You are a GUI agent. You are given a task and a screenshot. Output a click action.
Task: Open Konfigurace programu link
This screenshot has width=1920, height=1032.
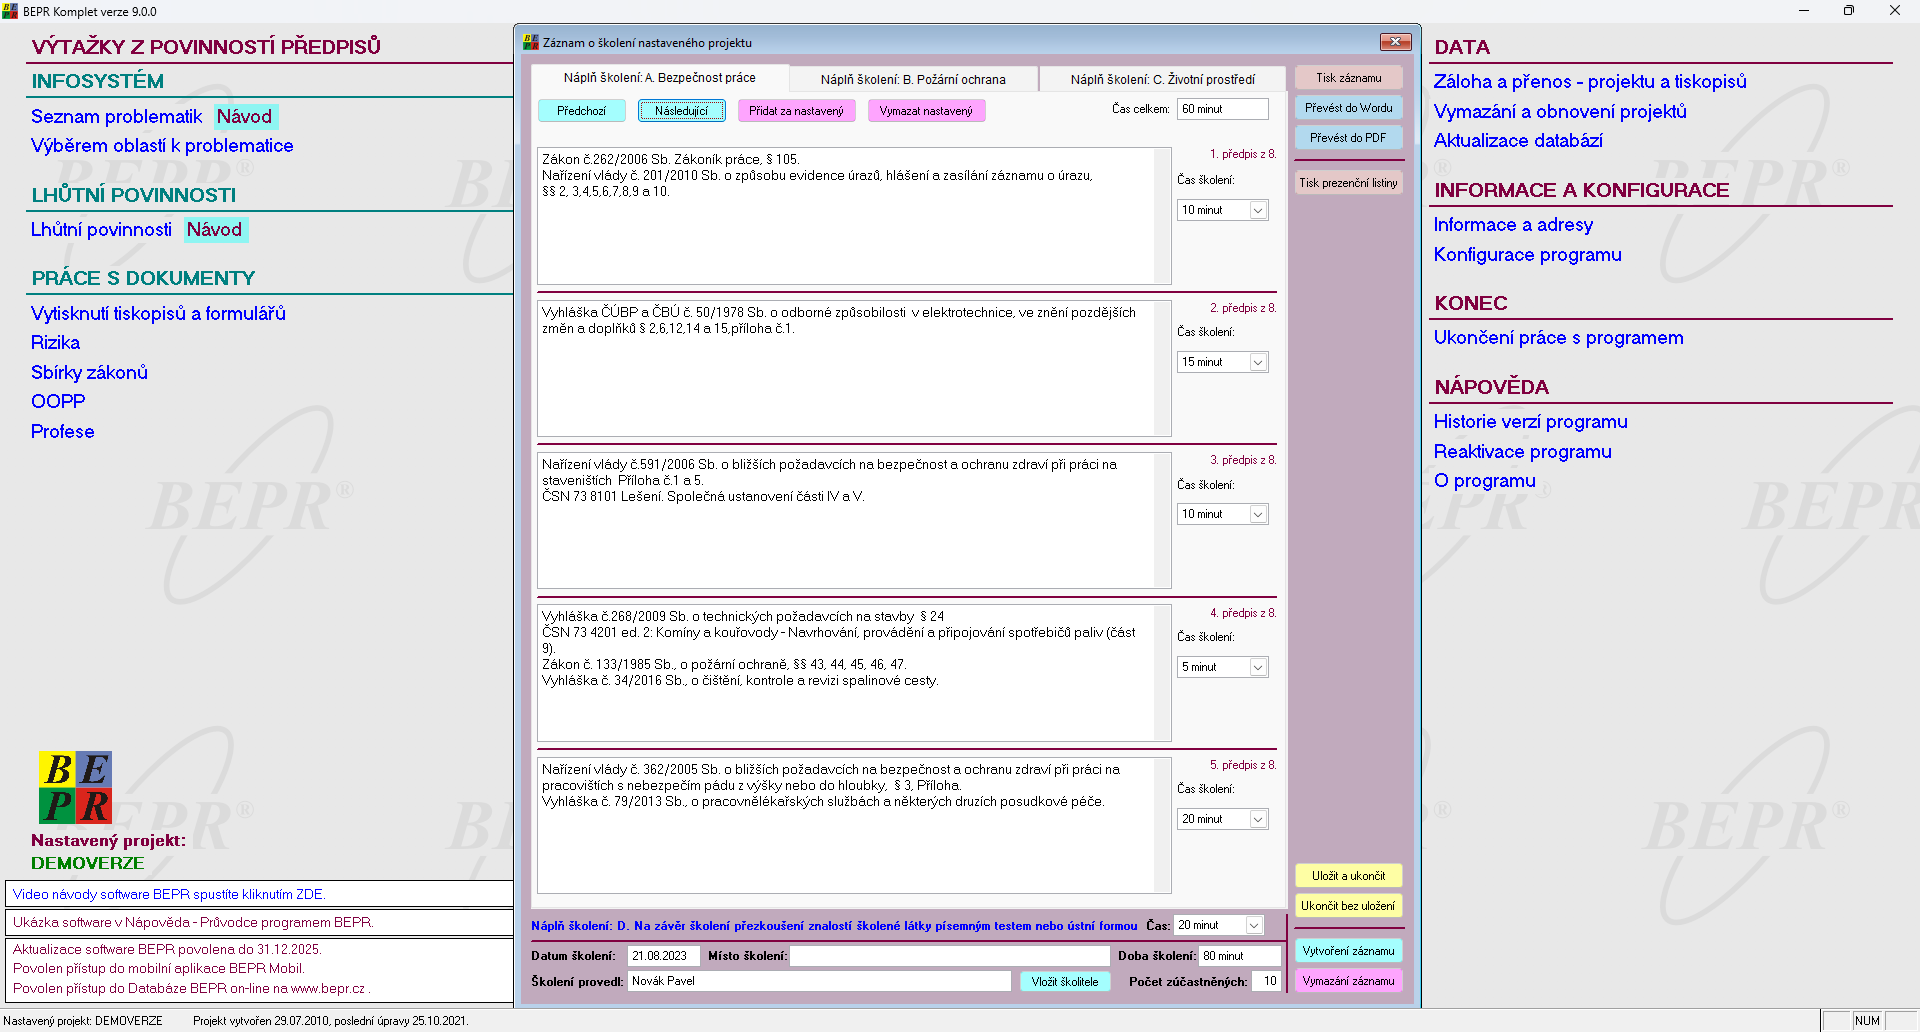[x=1527, y=255]
